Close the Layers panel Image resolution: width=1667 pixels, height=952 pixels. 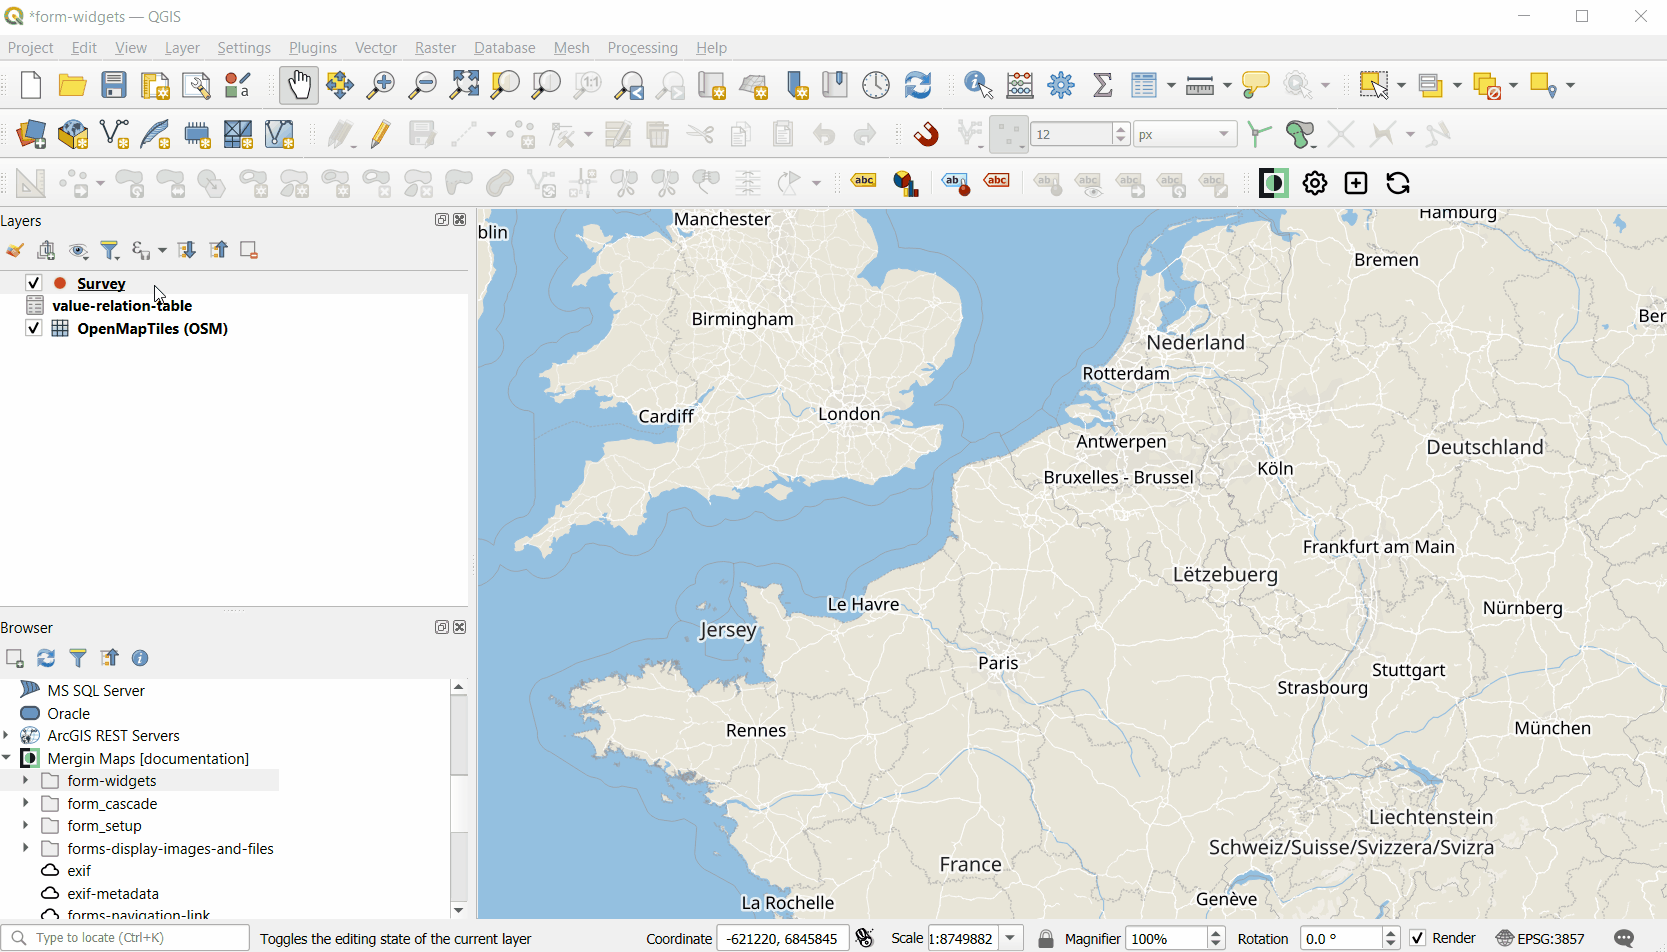(460, 220)
